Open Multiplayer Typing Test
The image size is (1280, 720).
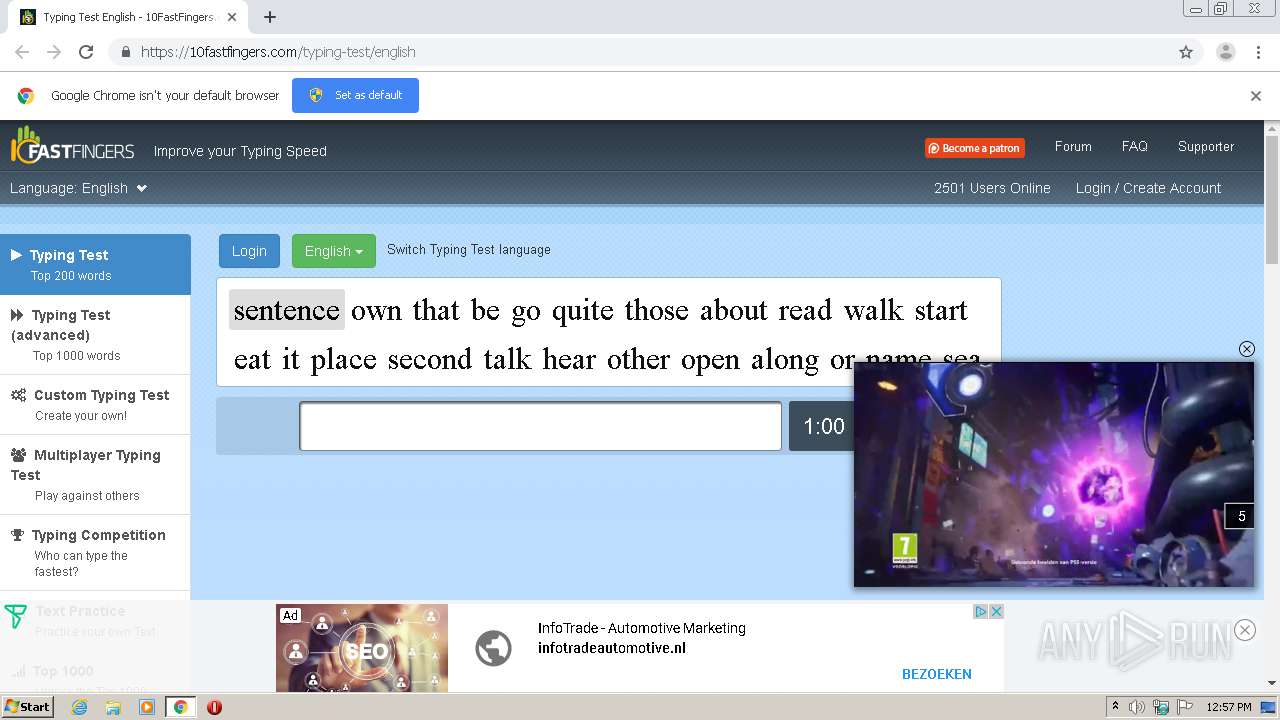pyautogui.click(x=95, y=475)
